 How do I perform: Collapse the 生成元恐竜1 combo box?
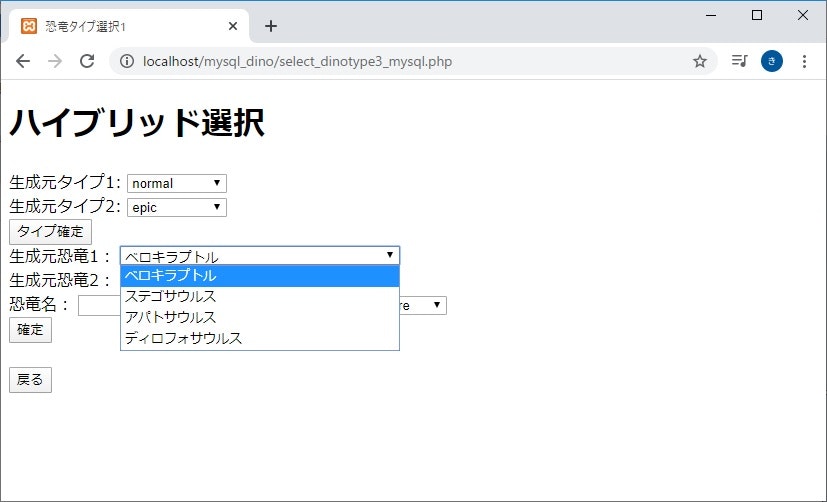pyautogui.click(x=260, y=256)
